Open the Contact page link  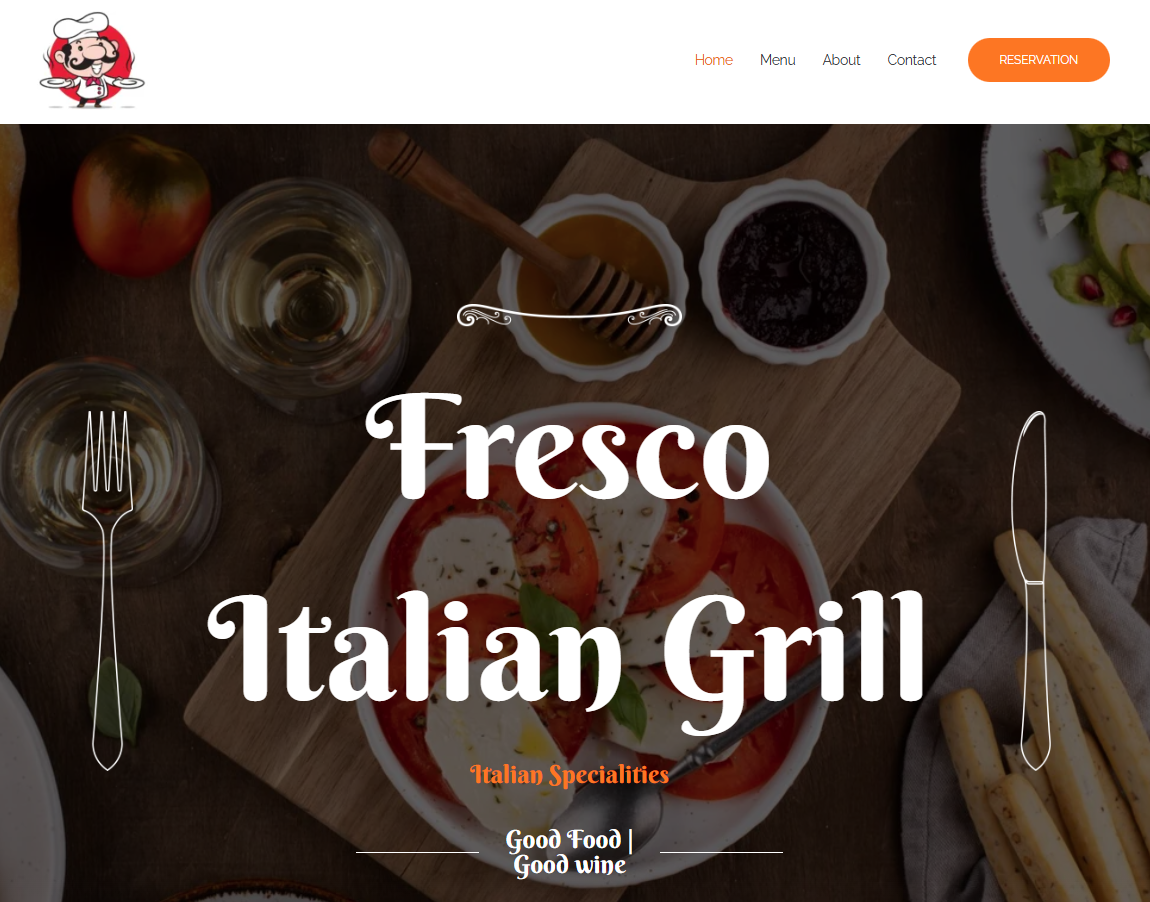coord(912,60)
